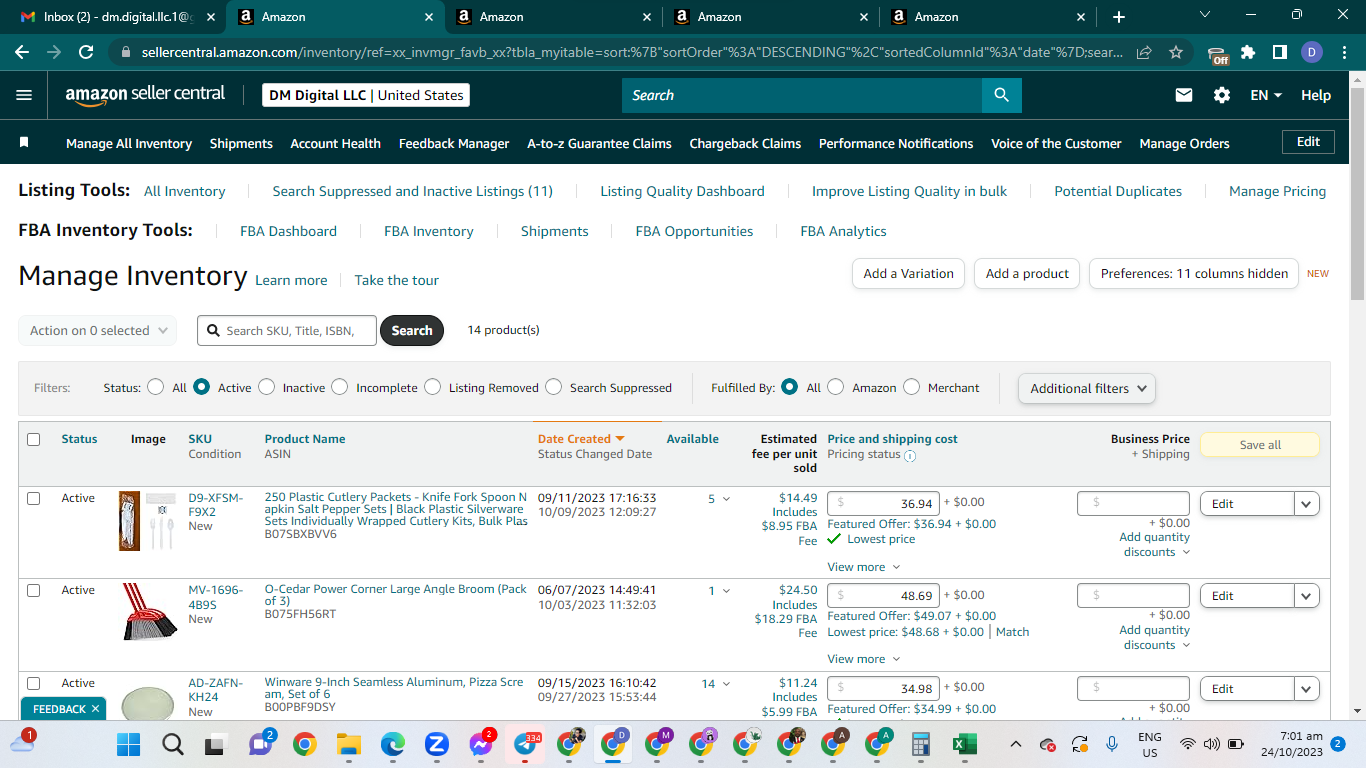Close the FEEDBACK tab with its X
Image resolution: width=1366 pixels, height=768 pixels.
pyautogui.click(x=95, y=709)
